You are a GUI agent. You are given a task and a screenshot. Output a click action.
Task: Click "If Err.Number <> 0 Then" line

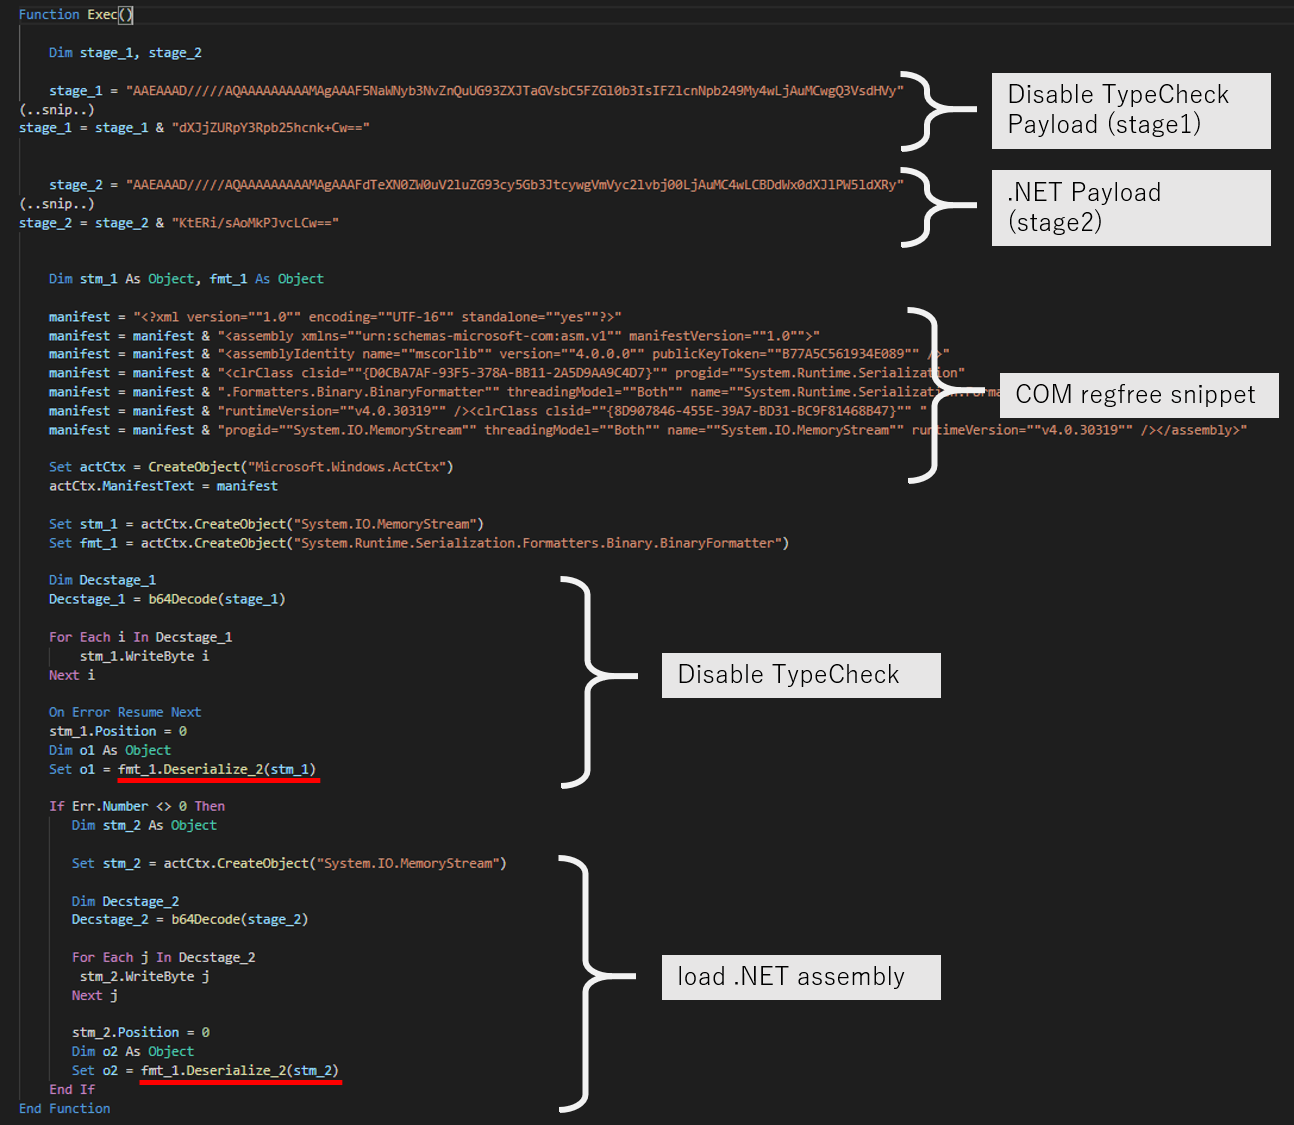[137, 806]
